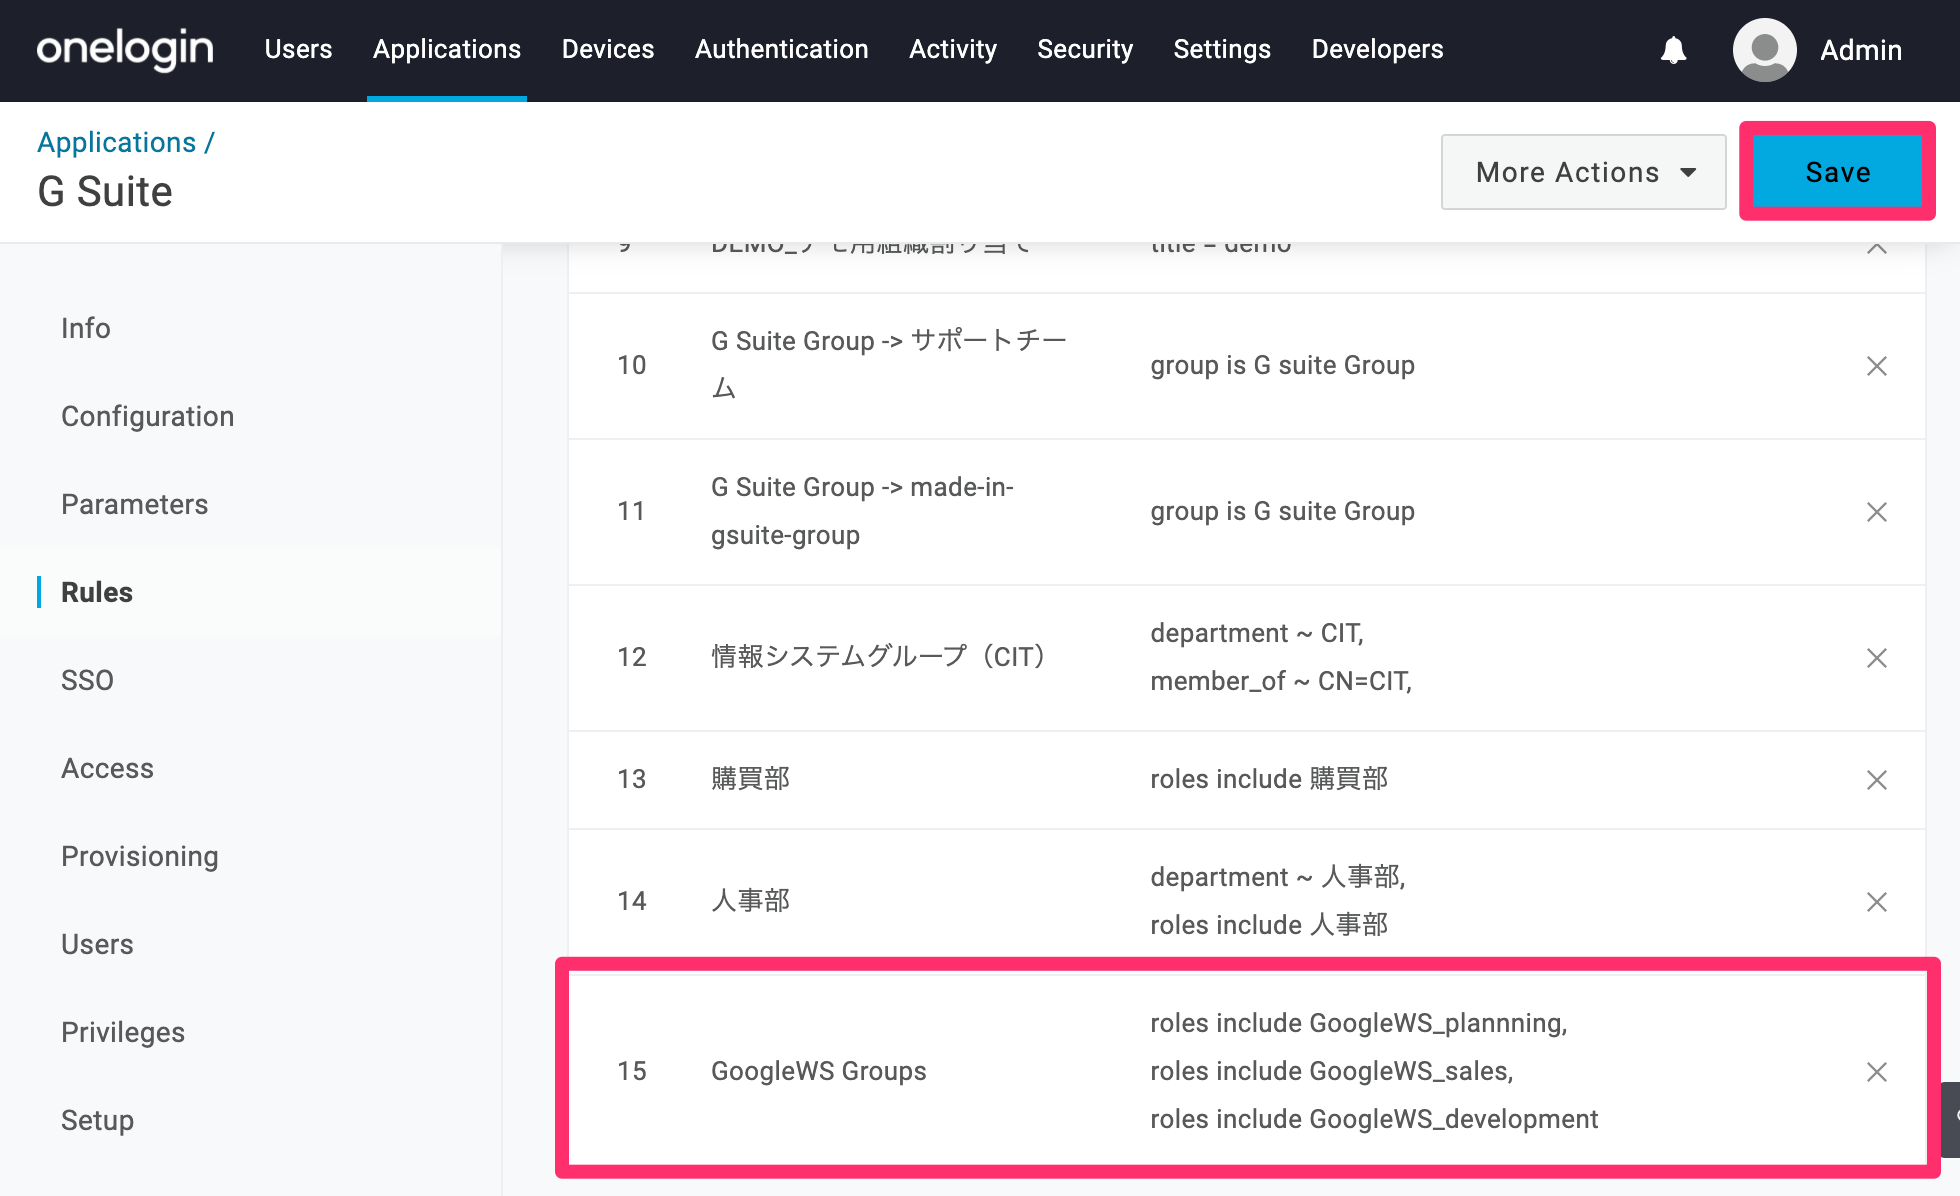Open rule G Suite Group -> made-in-gsuite-group
This screenshot has height=1196, width=1960.
(862, 511)
